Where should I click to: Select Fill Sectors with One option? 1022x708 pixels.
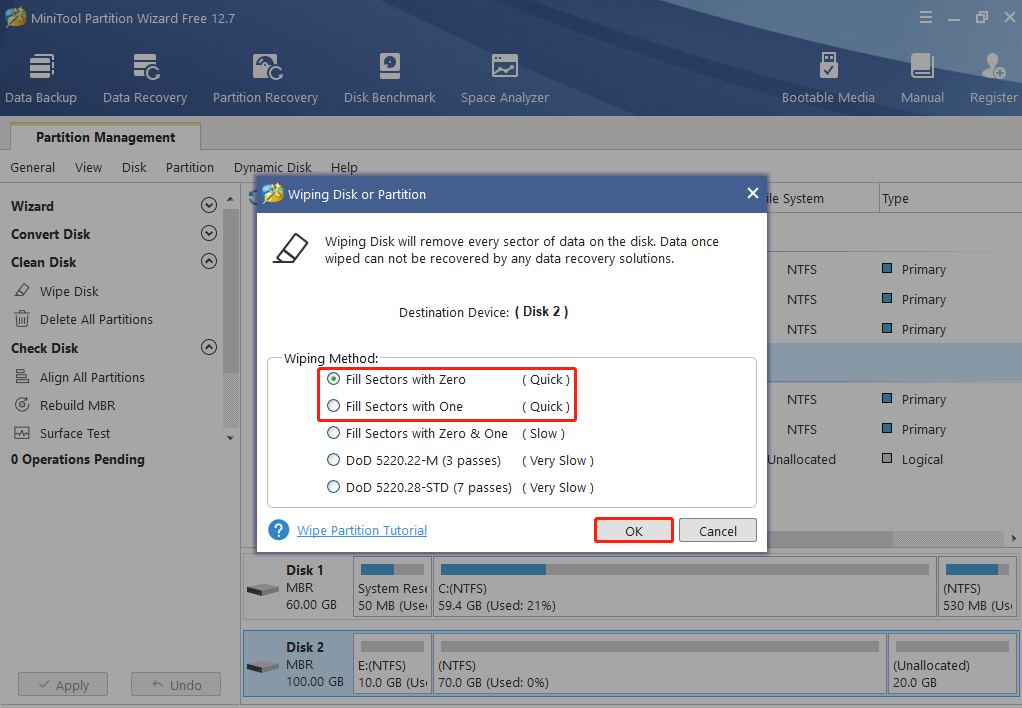(x=333, y=406)
